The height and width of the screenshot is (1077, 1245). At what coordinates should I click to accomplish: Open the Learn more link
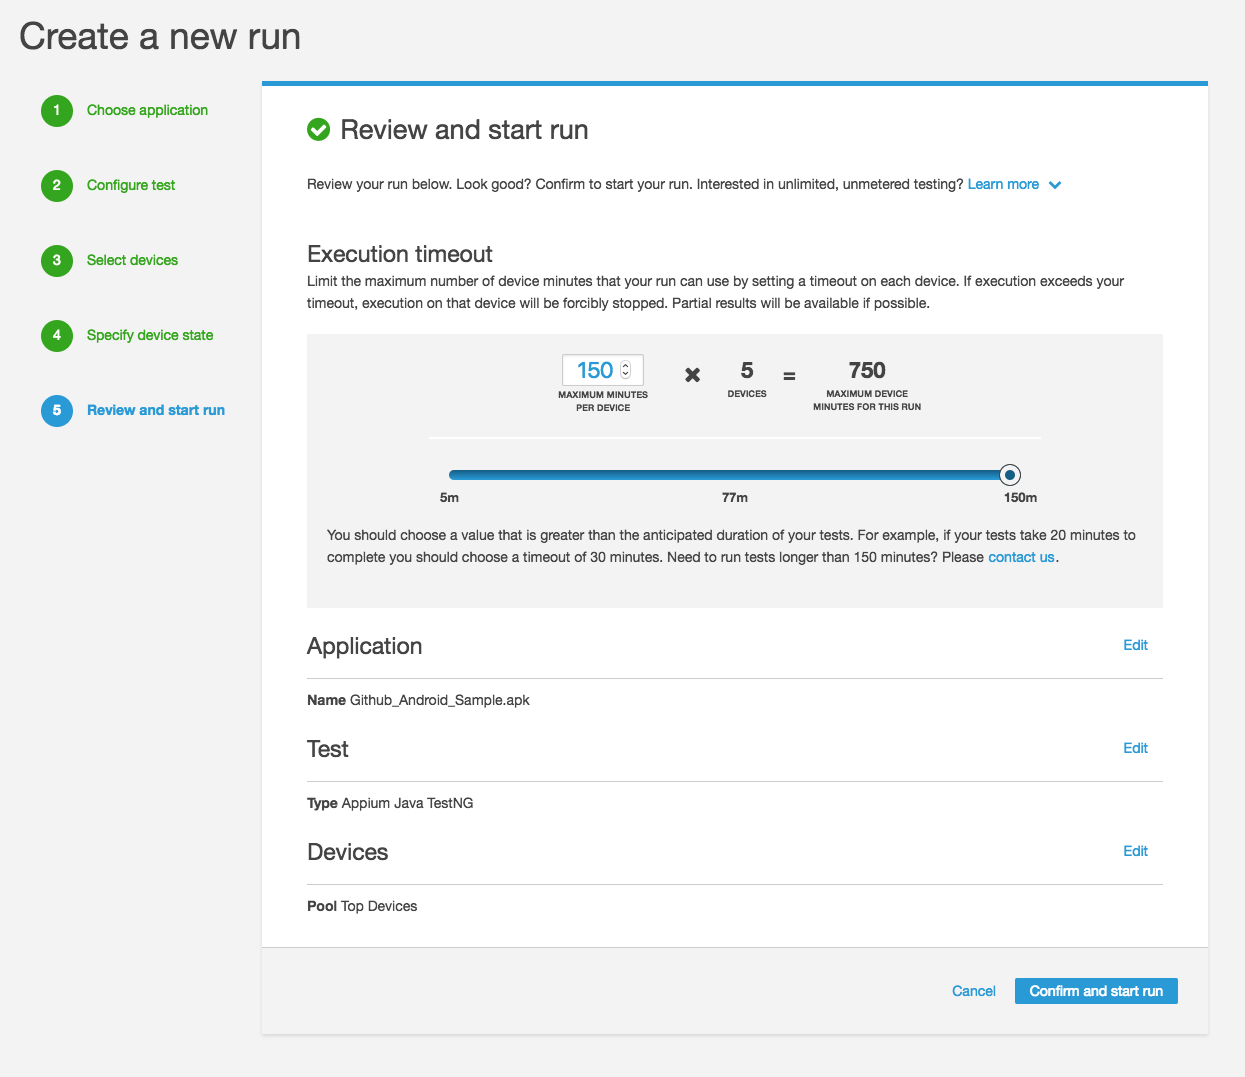(1003, 184)
